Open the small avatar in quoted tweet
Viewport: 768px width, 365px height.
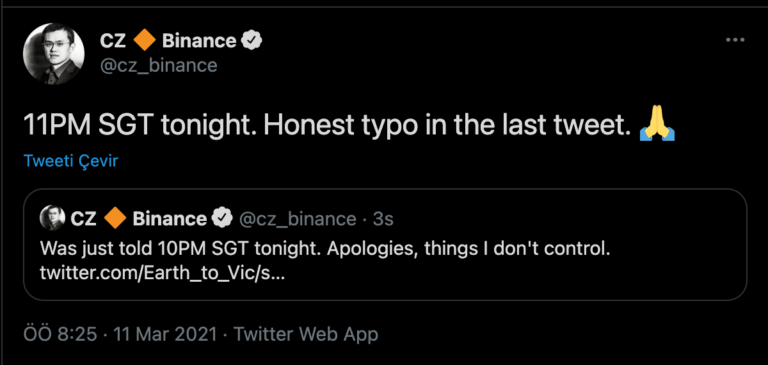pos(52,218)
